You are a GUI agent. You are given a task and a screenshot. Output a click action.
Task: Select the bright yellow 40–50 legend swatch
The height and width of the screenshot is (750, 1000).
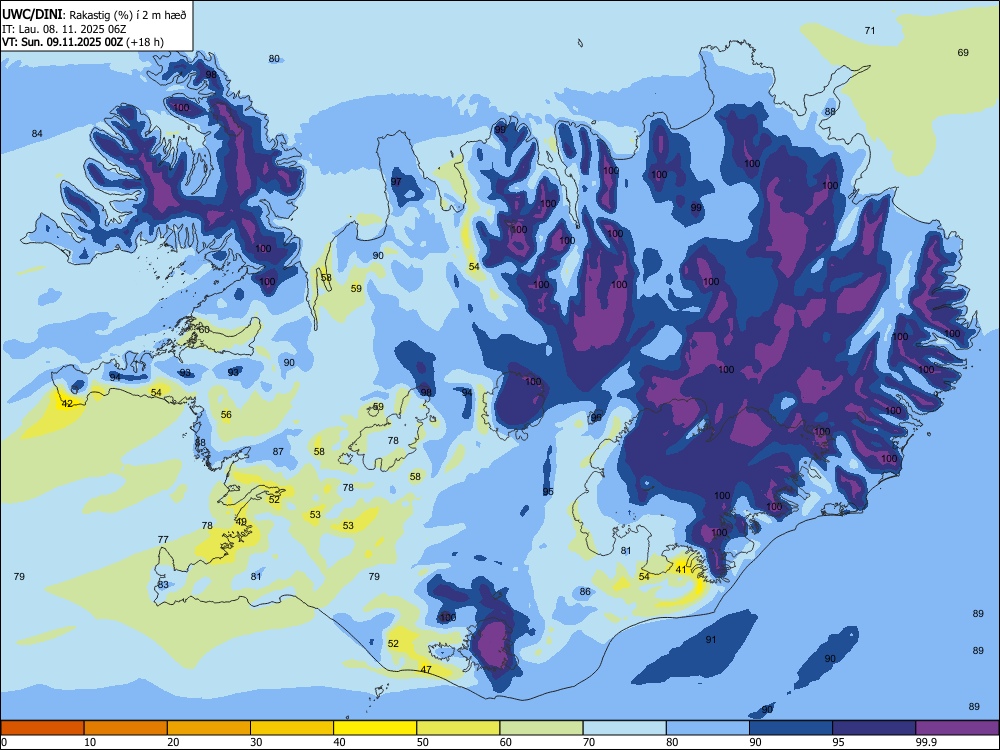pyautogui.click(x=375, y=728)
